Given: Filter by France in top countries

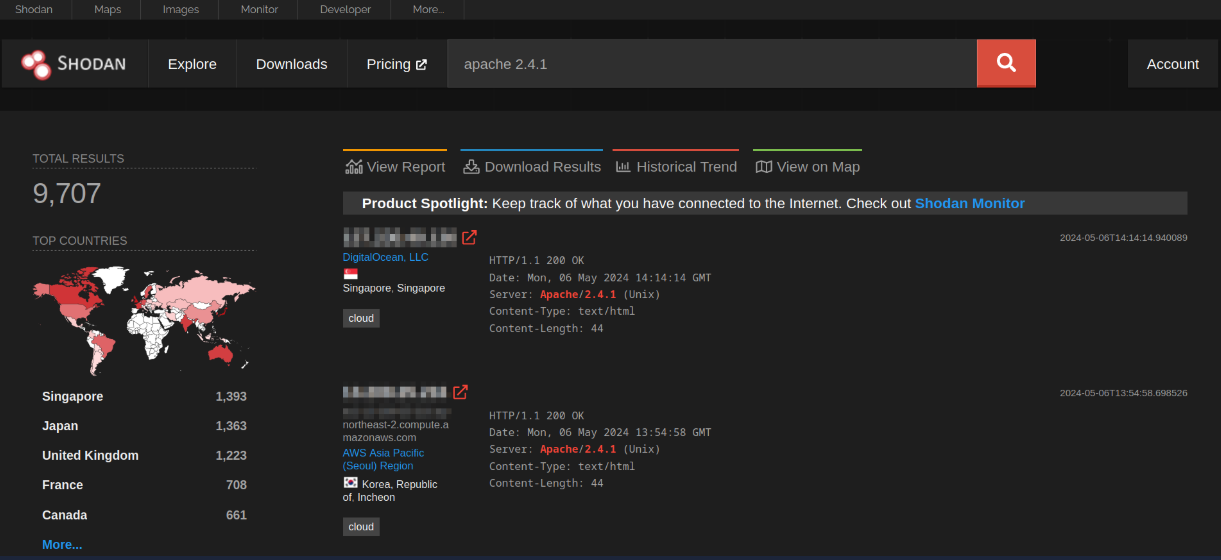Looking at the screenshot, I should pos(62,485).
